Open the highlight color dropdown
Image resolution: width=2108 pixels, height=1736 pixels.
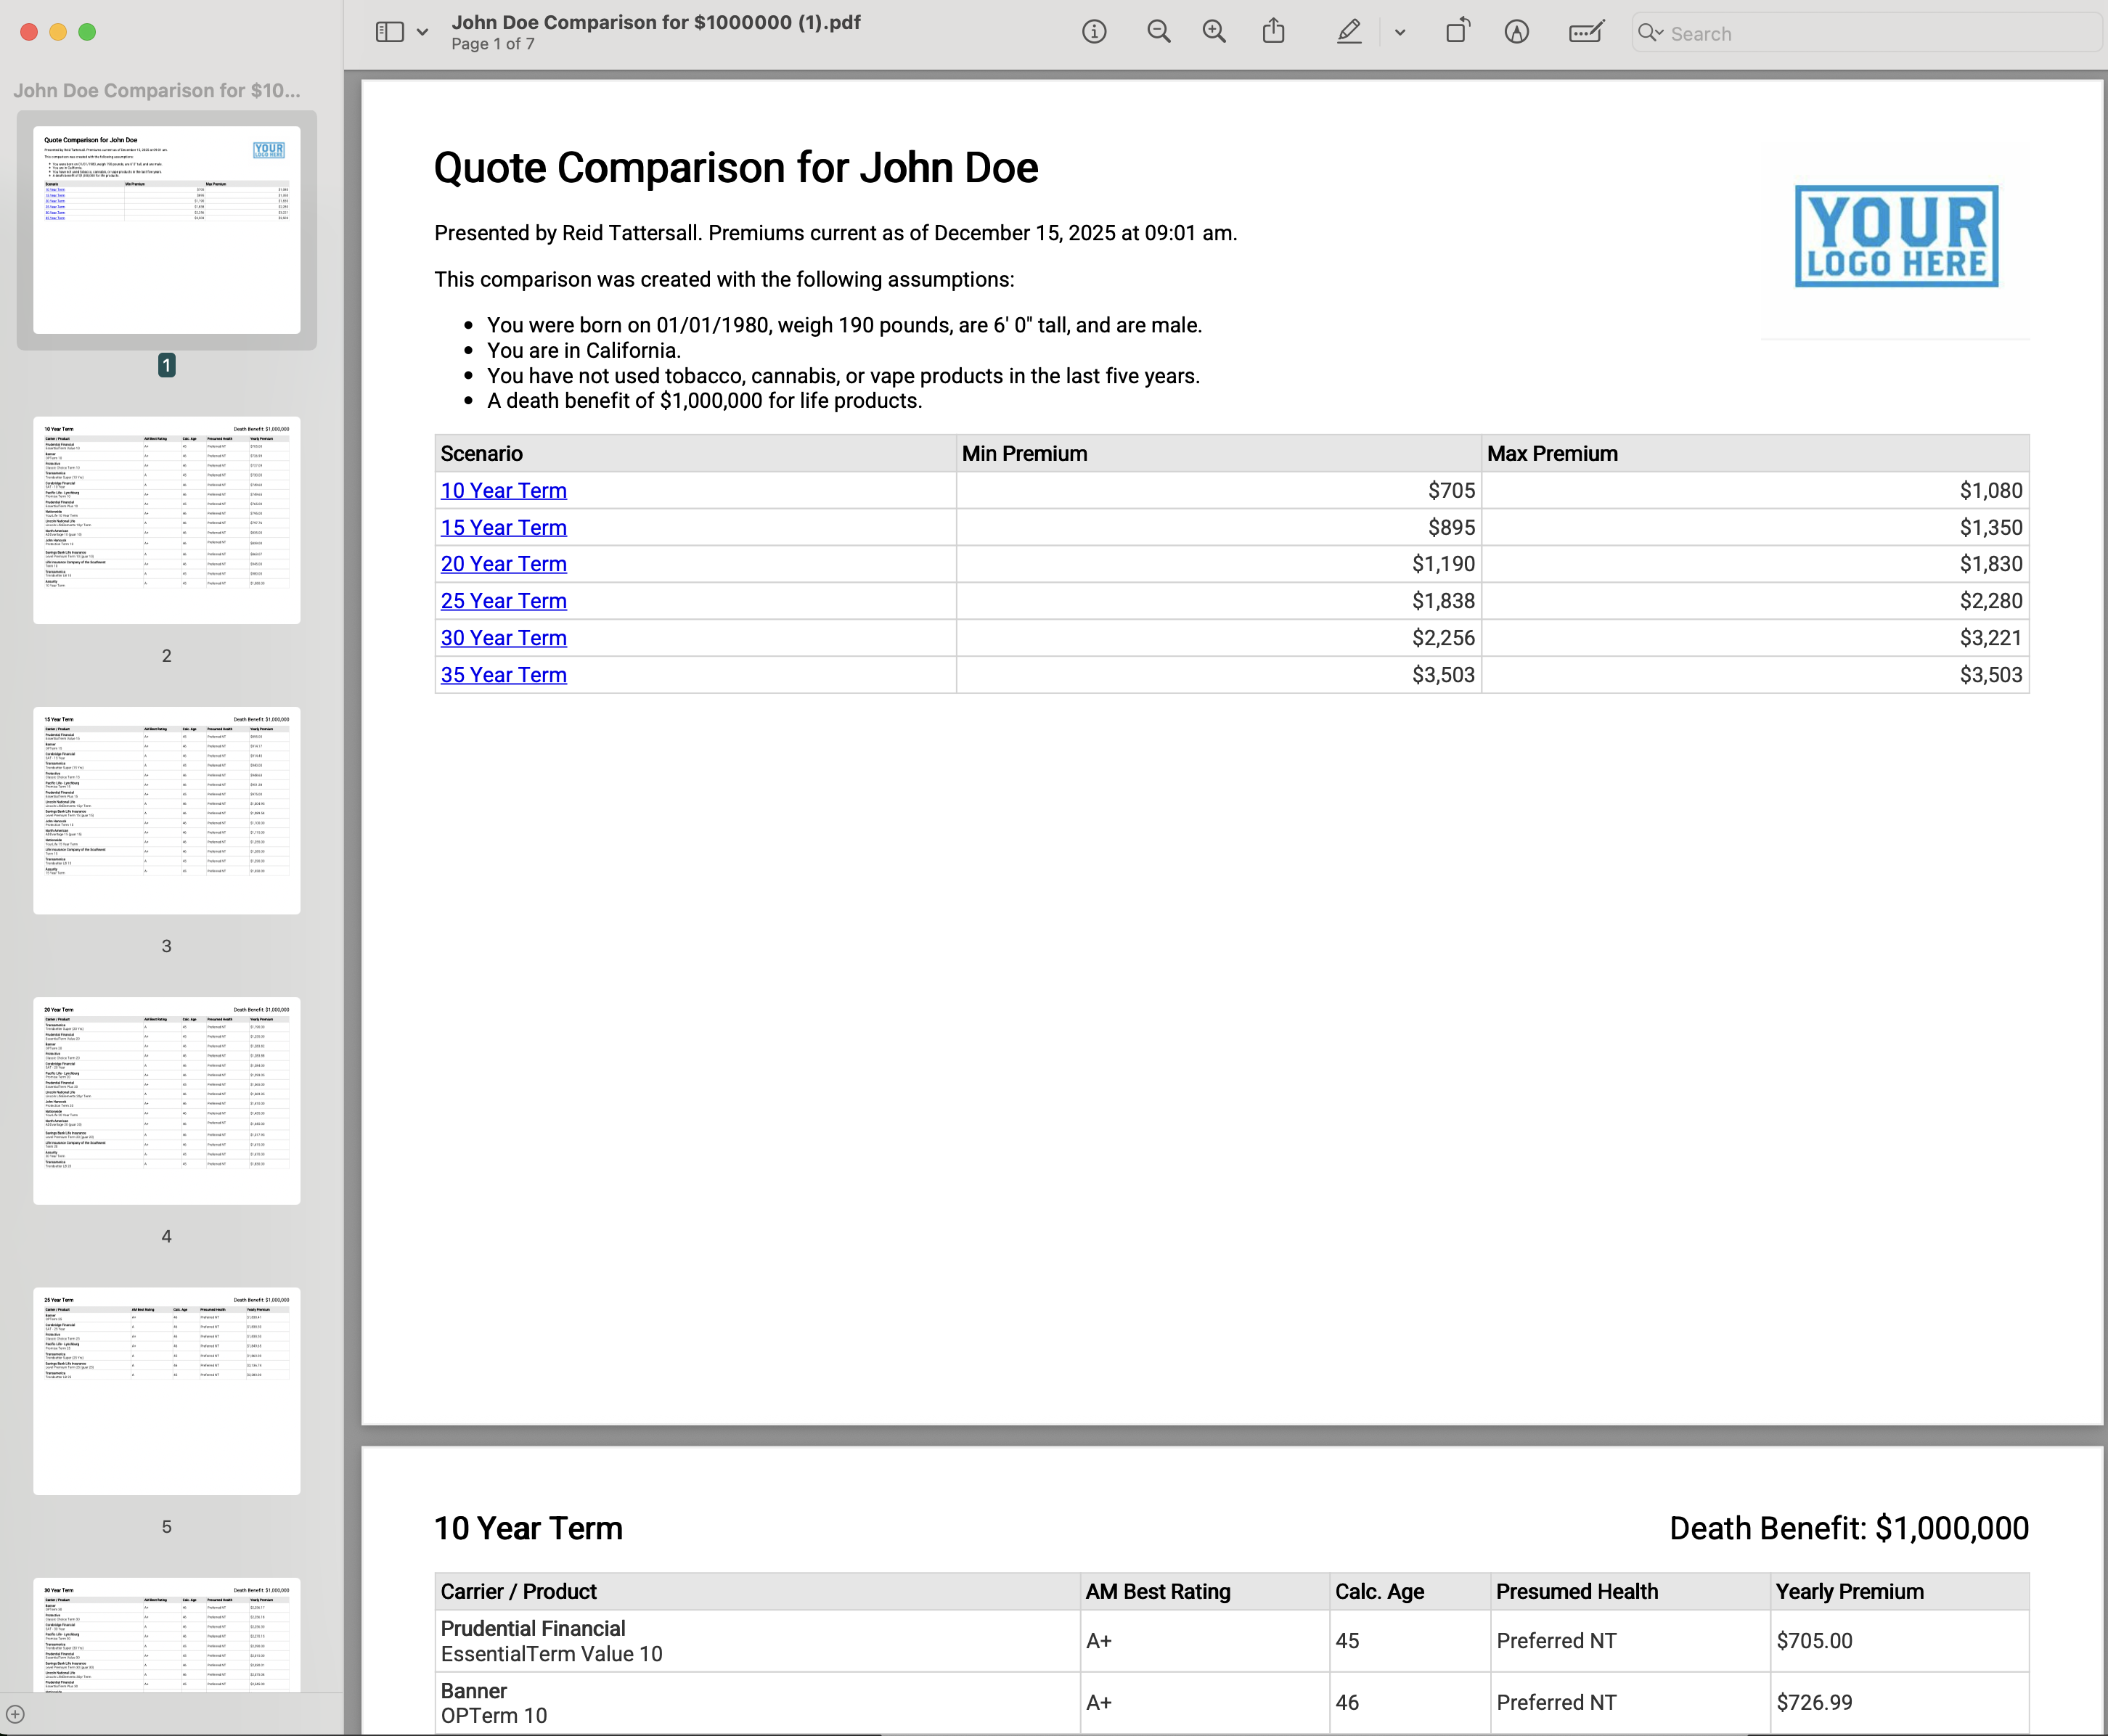point(1398,31)
